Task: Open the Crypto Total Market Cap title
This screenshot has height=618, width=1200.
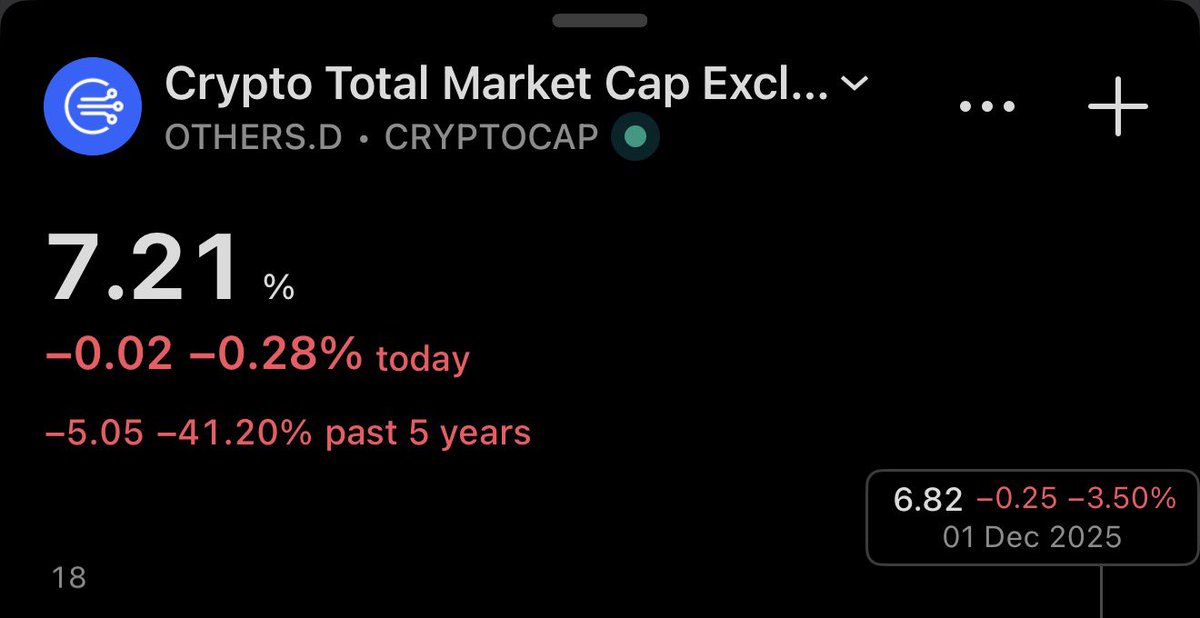Action: pos(496,86)
